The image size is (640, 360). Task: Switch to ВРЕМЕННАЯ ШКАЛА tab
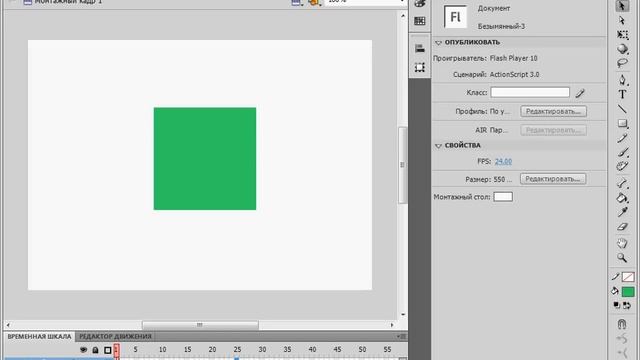tap(40, 336)
